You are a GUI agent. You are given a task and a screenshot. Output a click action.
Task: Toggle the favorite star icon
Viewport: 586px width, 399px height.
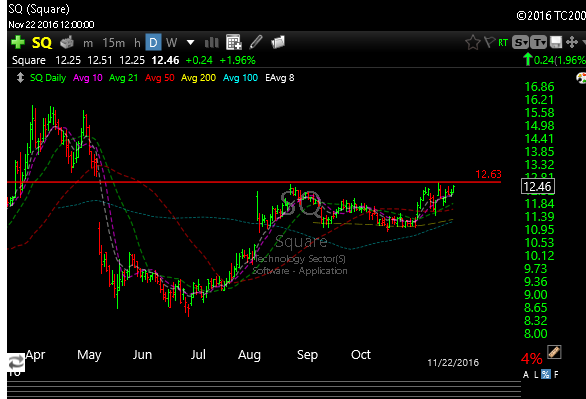tap(472, 42)
